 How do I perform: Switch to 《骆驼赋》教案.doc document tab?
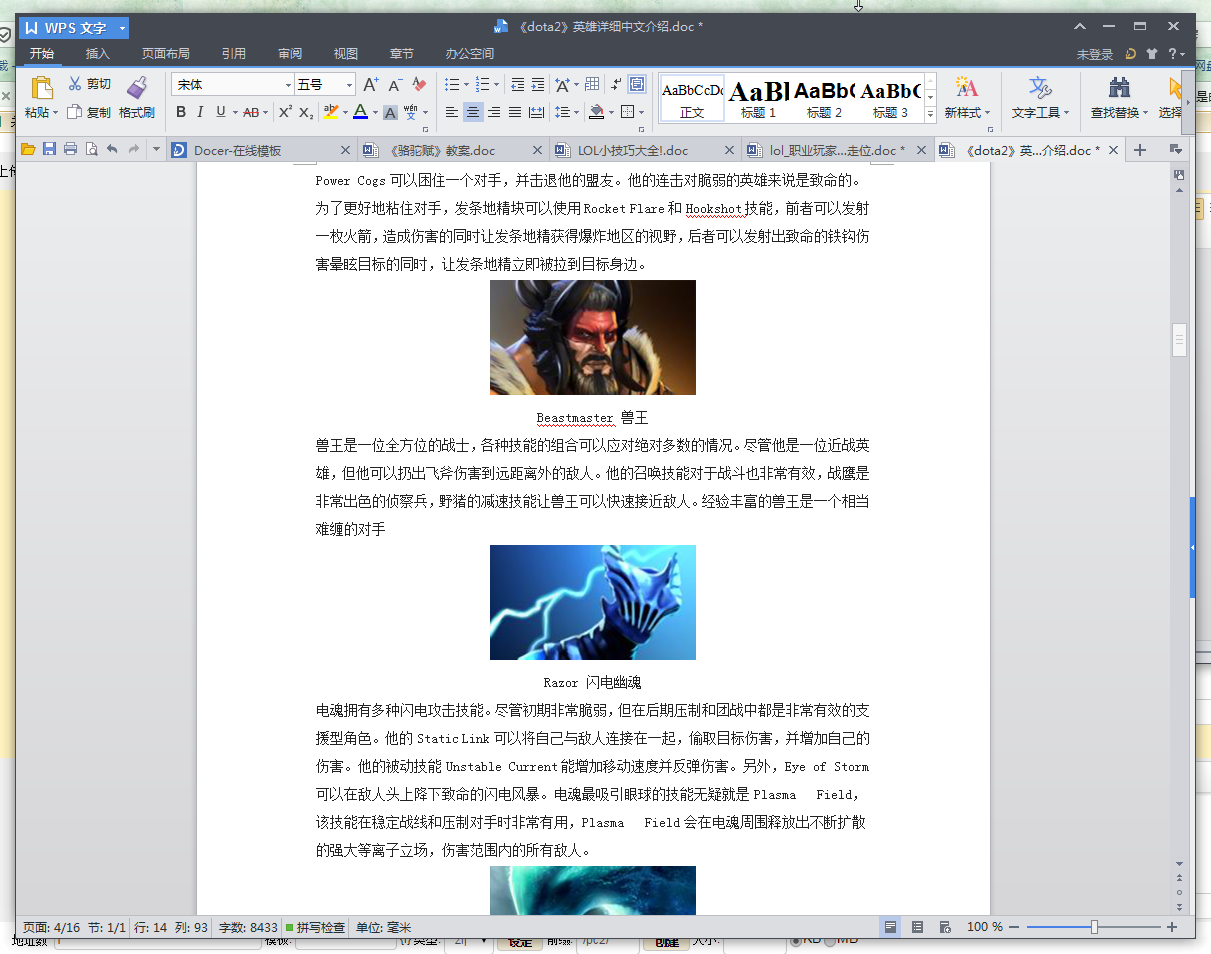pos(454,150)
